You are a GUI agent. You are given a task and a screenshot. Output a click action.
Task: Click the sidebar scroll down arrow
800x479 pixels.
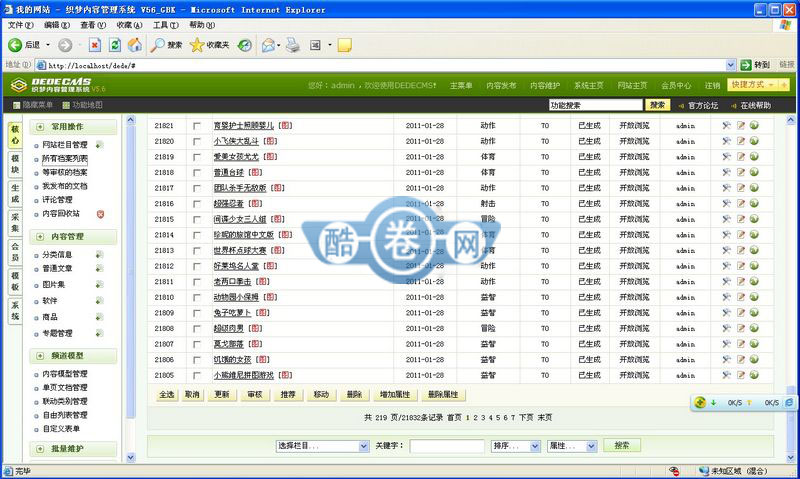pos(131,458)
